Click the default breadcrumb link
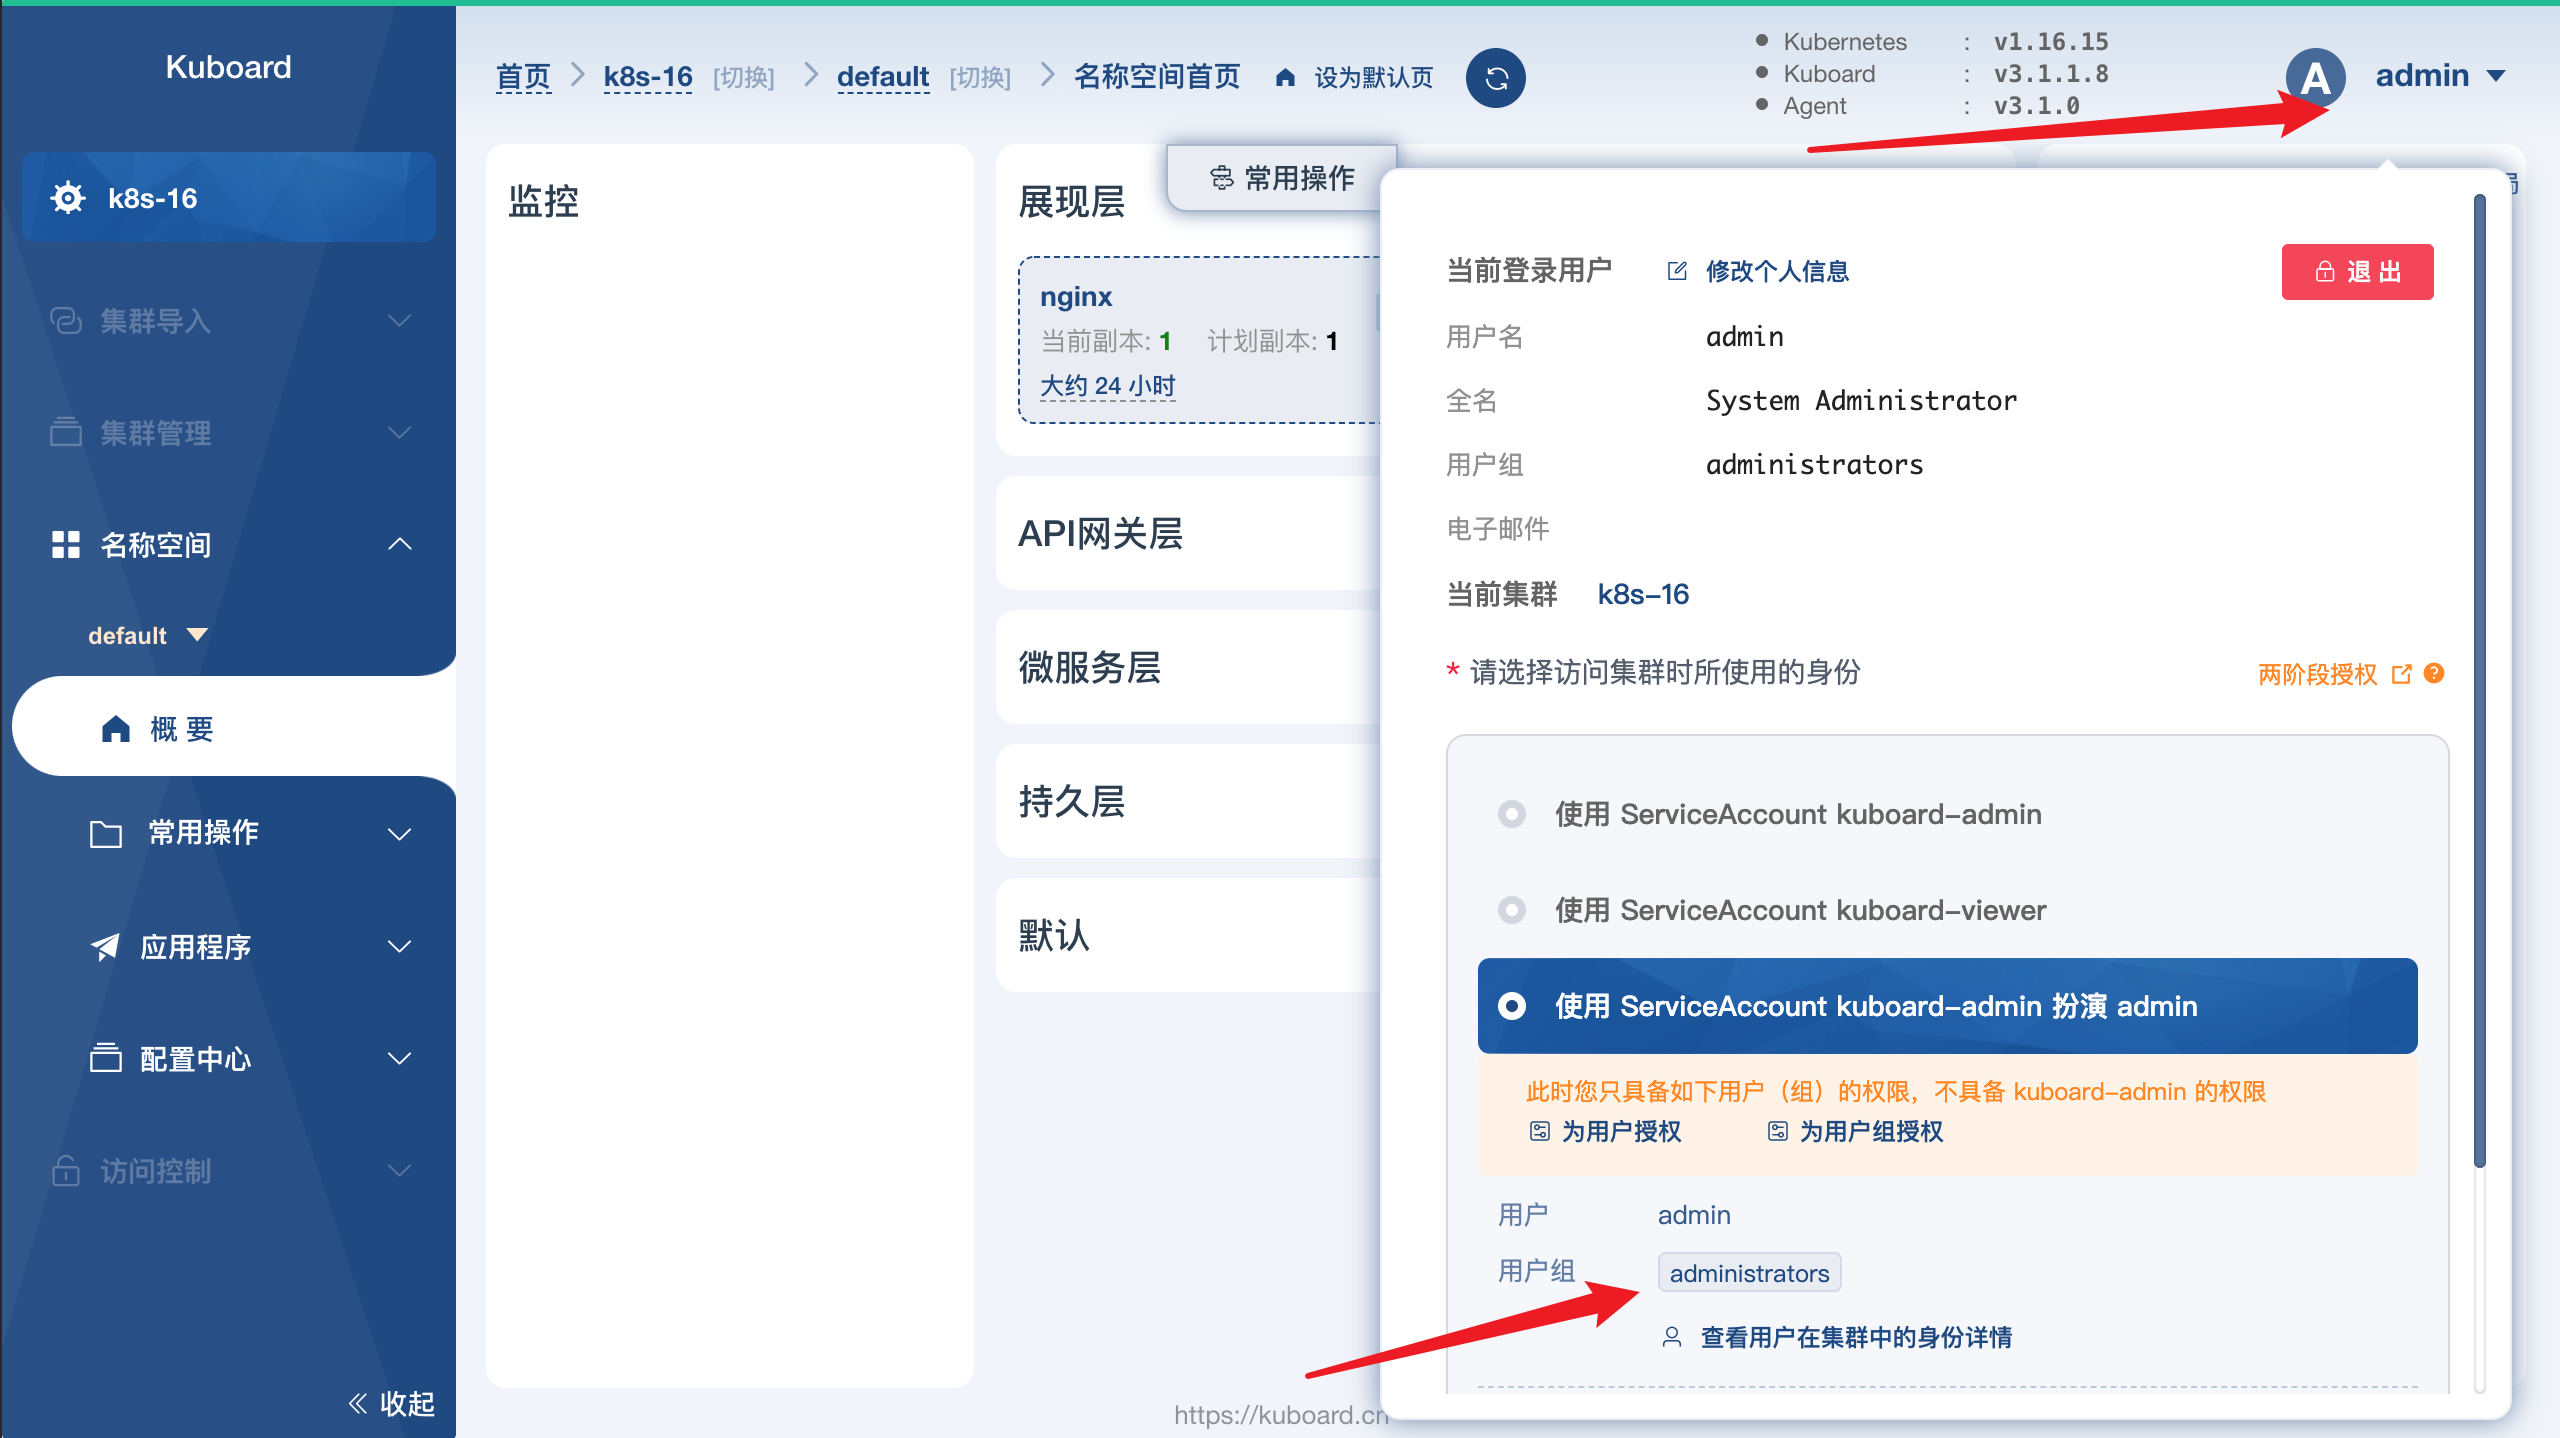The width and height of the screenshot is (2560, 1438). click(883, 77)
